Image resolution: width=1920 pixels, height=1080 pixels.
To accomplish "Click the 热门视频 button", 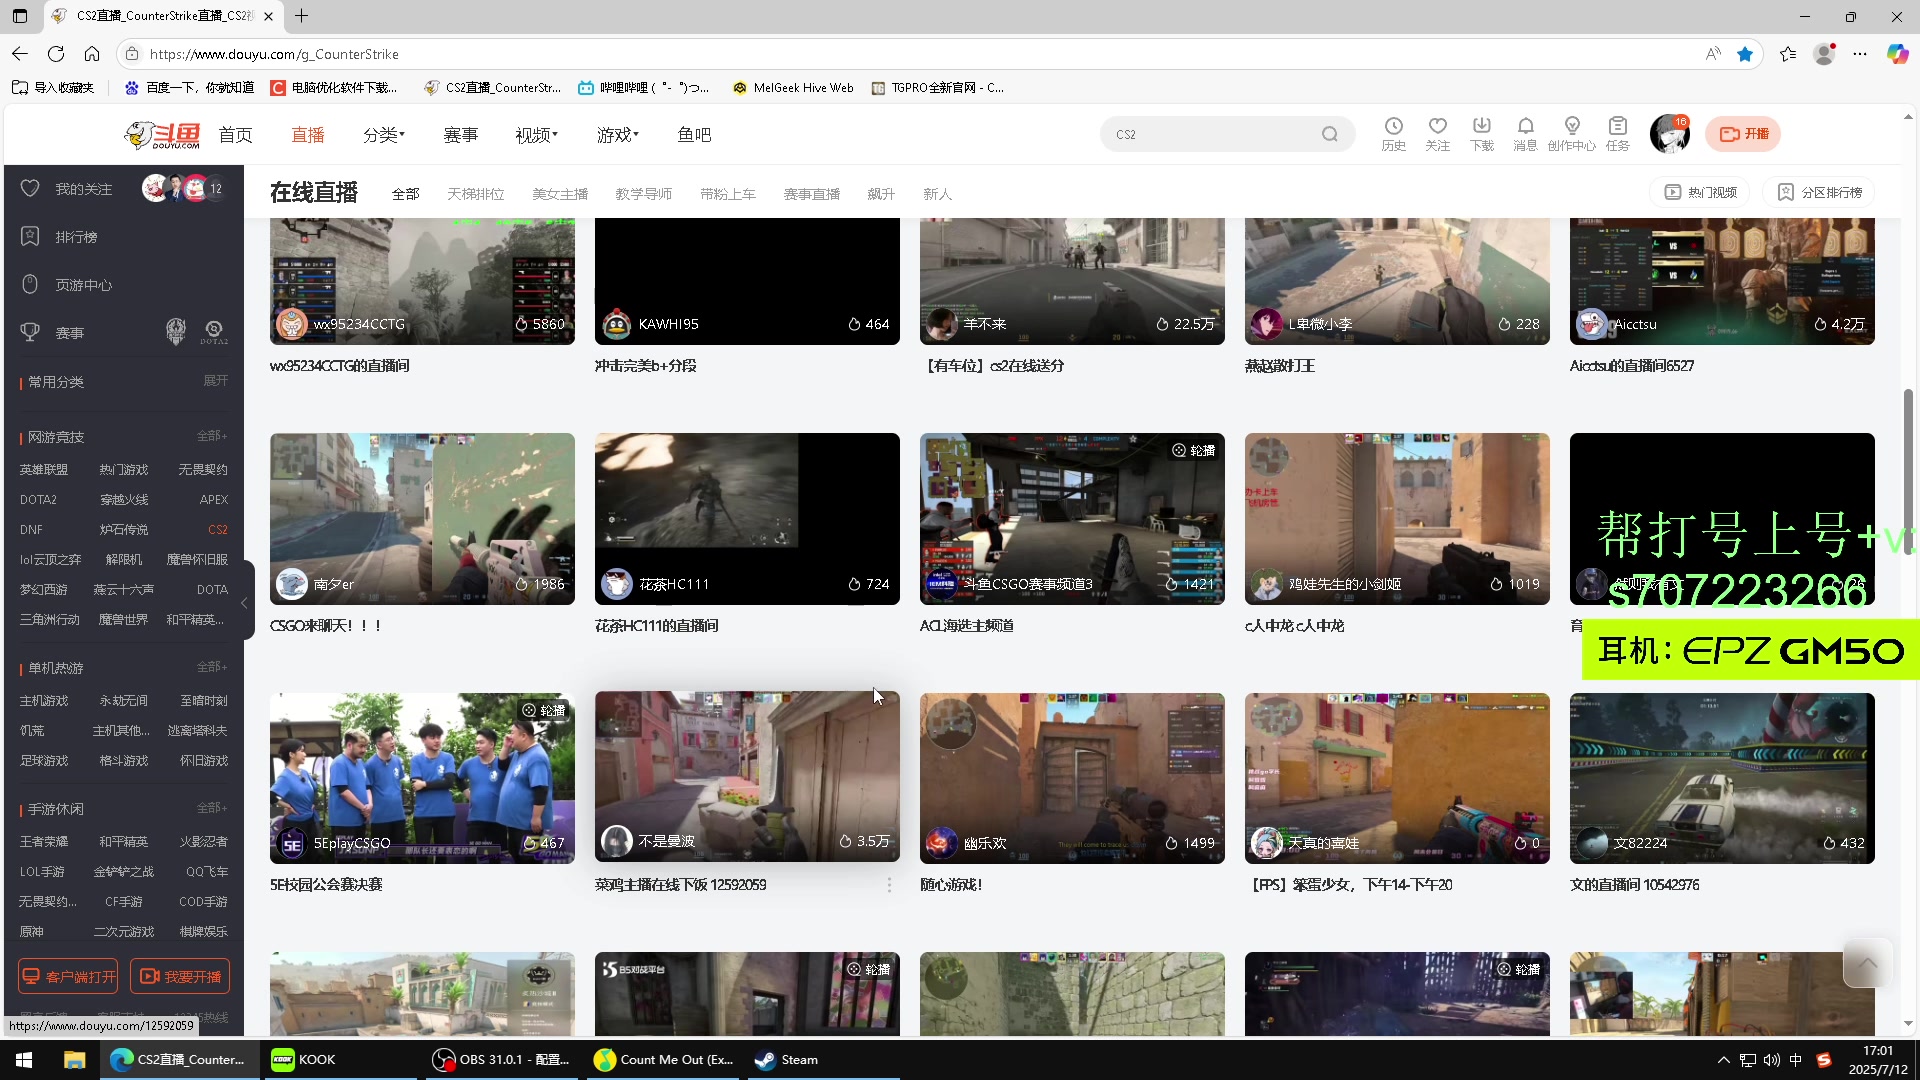I will point(1700,192).
